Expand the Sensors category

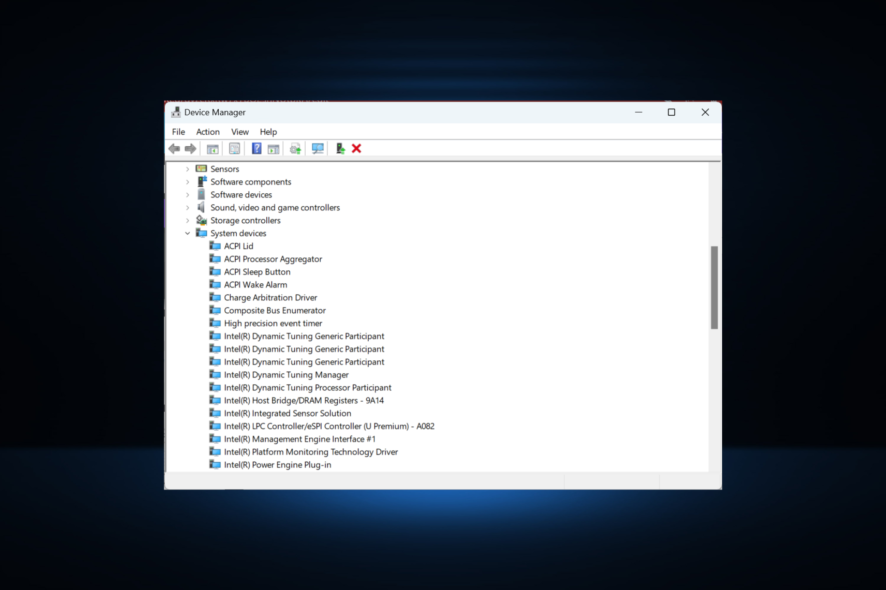coord(188,169)
